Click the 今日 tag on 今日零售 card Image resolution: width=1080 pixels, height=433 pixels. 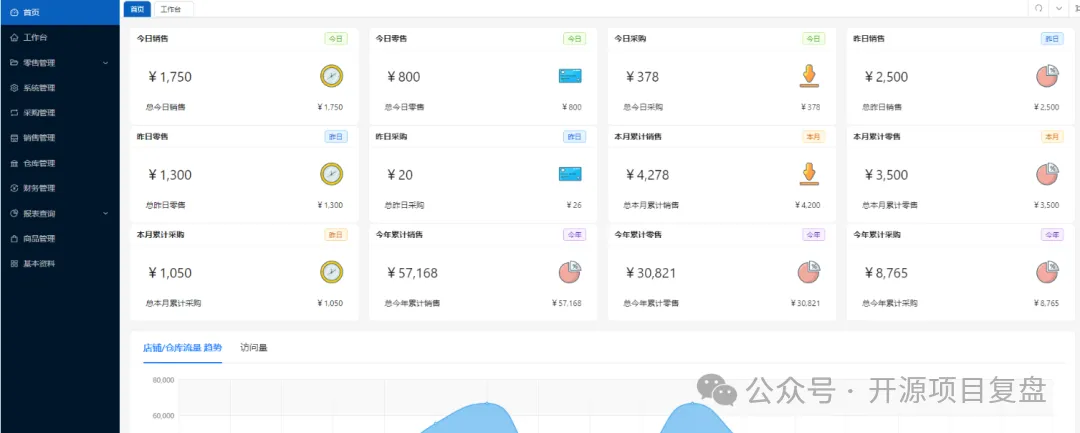pyautogui.click(x=574, y=39)
